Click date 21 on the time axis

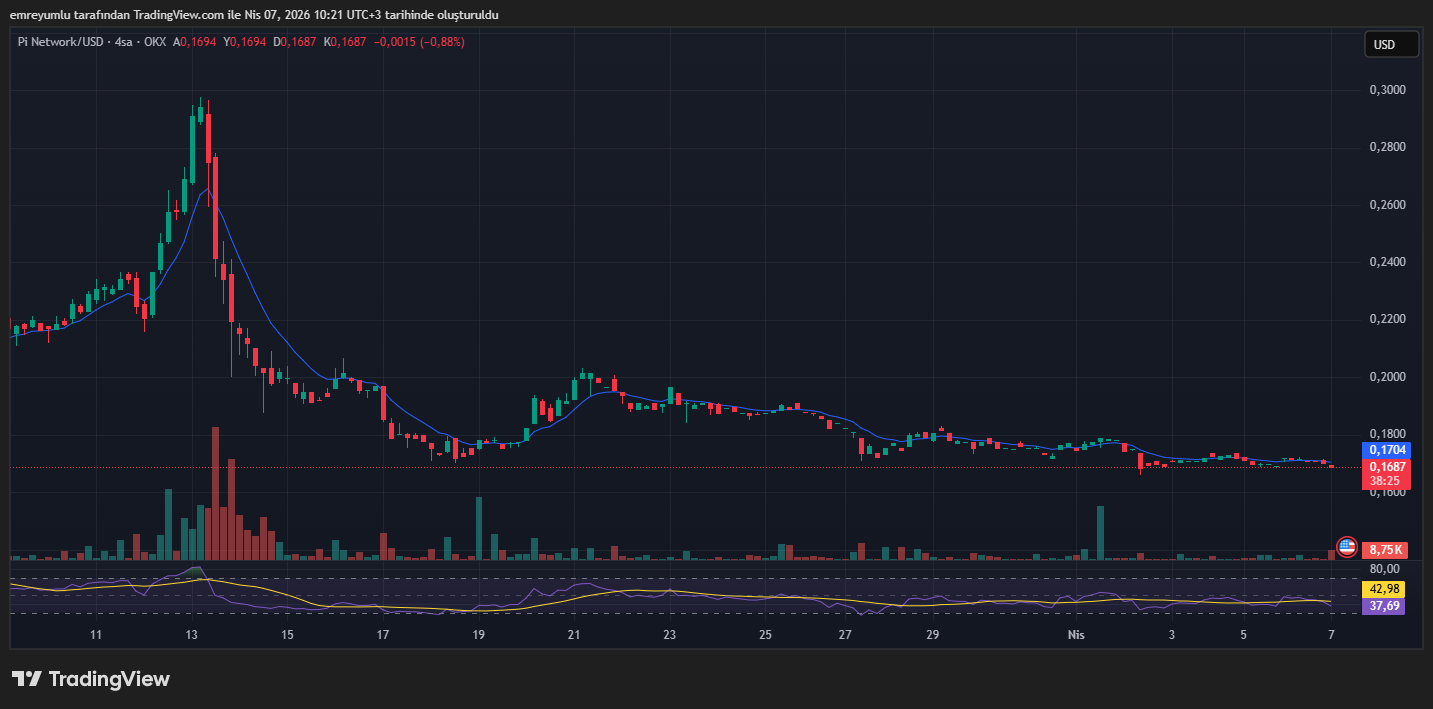pyautogui.click(x=574, y=635)
